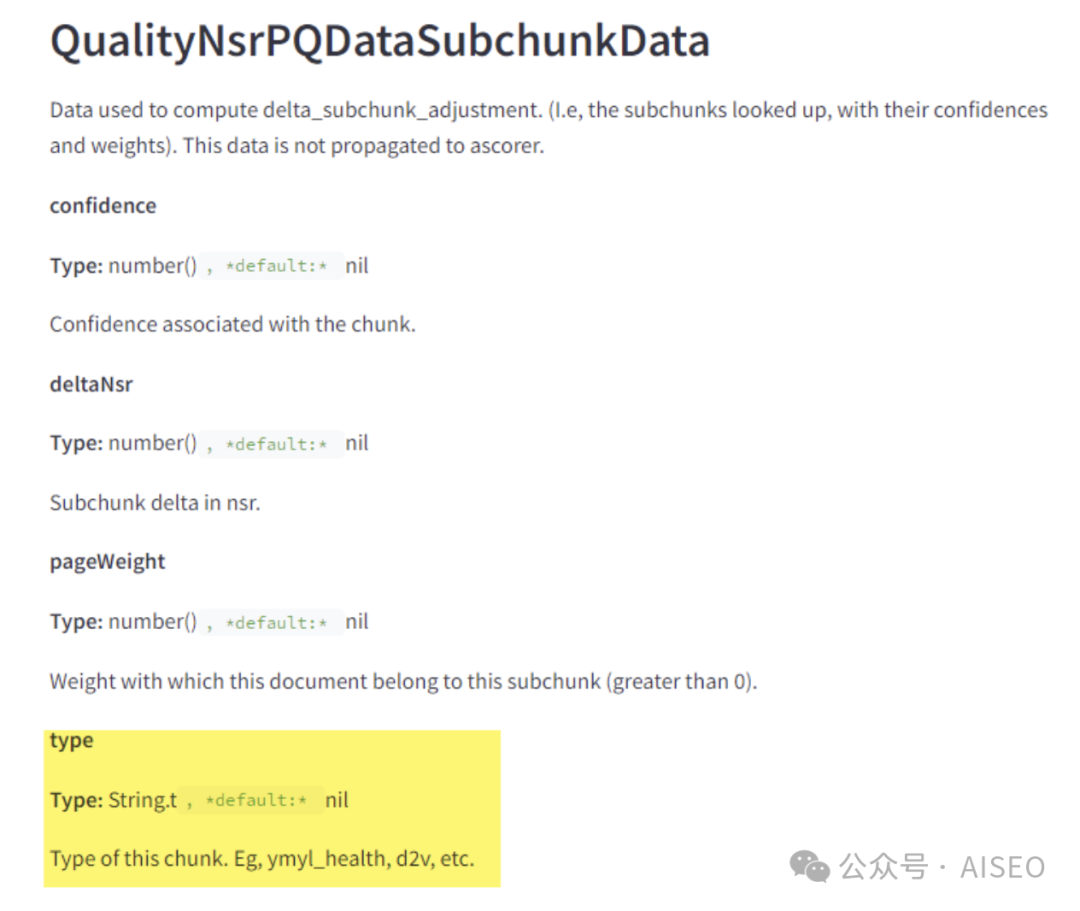
Task: Click the *default:* code tag under confidence
Action: 275,267
